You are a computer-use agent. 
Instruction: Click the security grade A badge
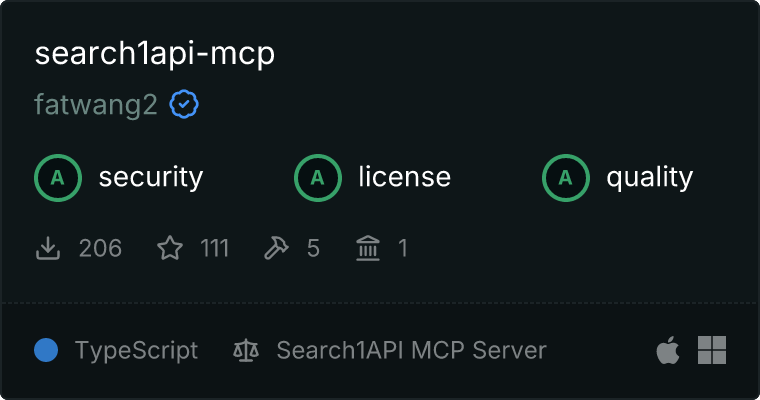coord(58,178)
